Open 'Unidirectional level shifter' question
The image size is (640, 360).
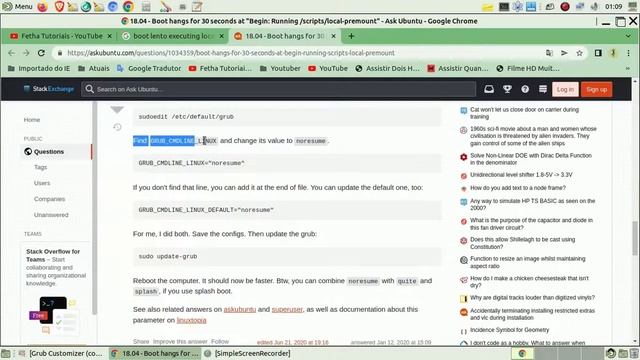pos(521,175)
